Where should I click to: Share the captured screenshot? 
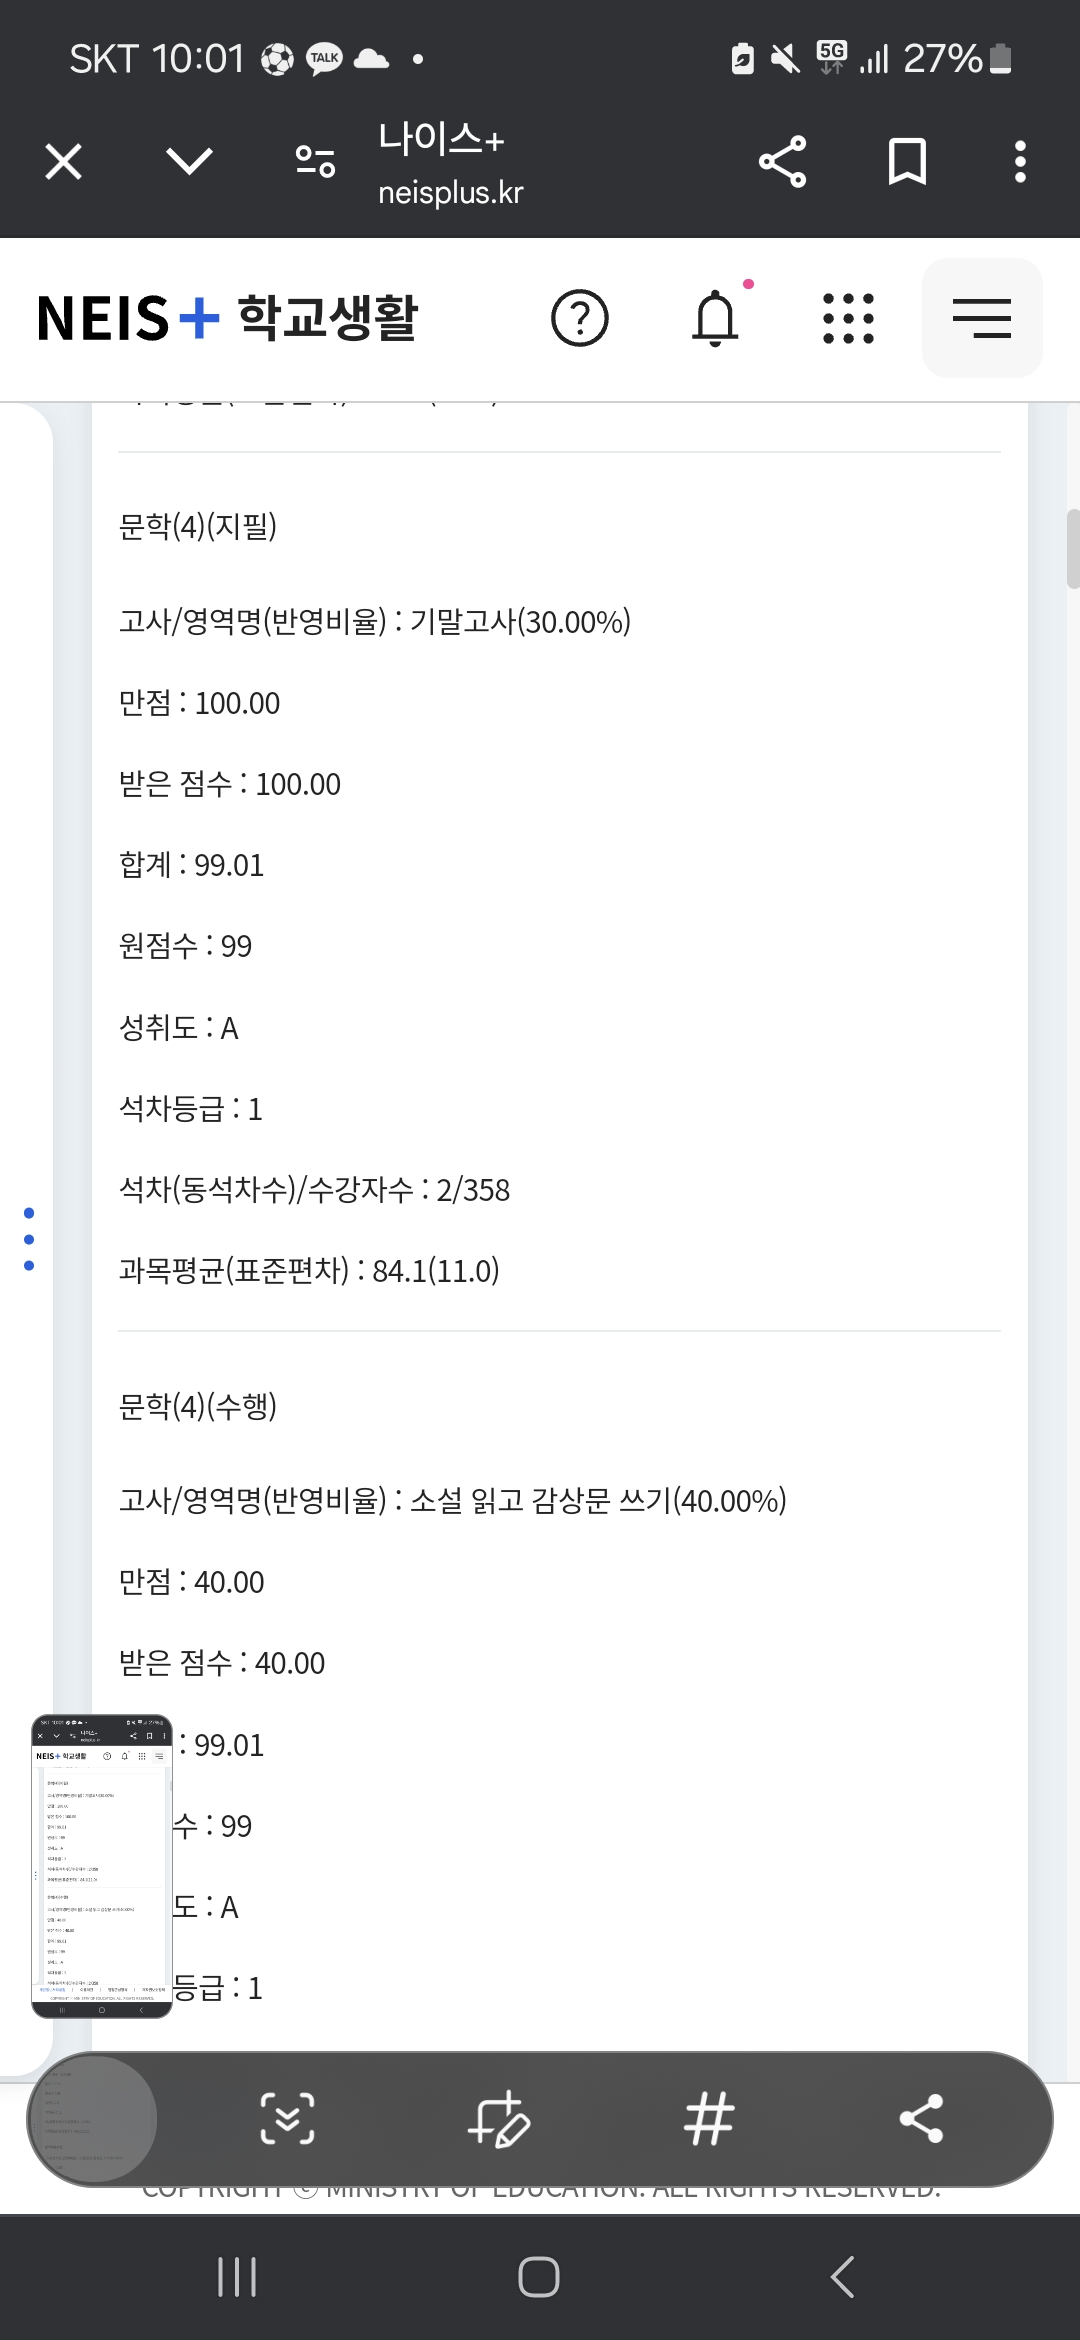(x=921, y=2119)
